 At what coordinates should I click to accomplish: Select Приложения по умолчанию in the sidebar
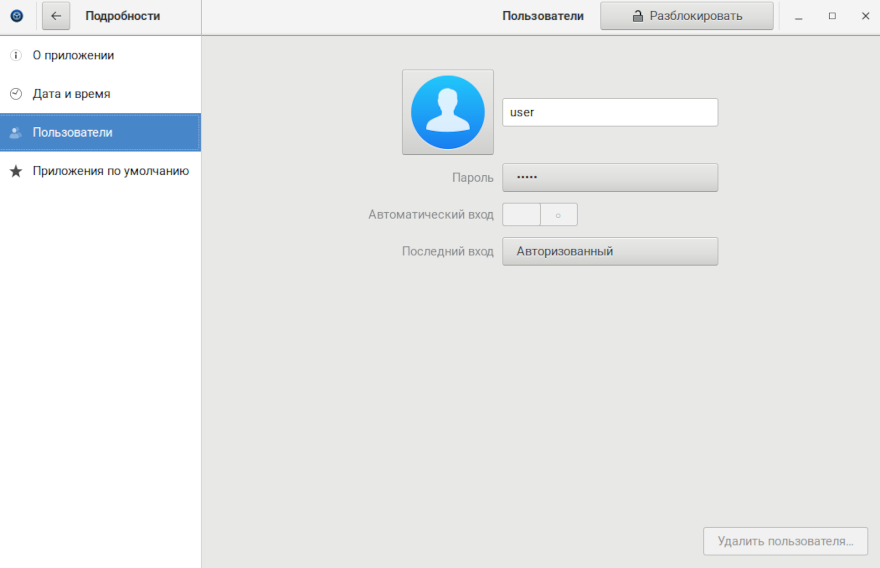pyautogui.click(x=110, y=171)
